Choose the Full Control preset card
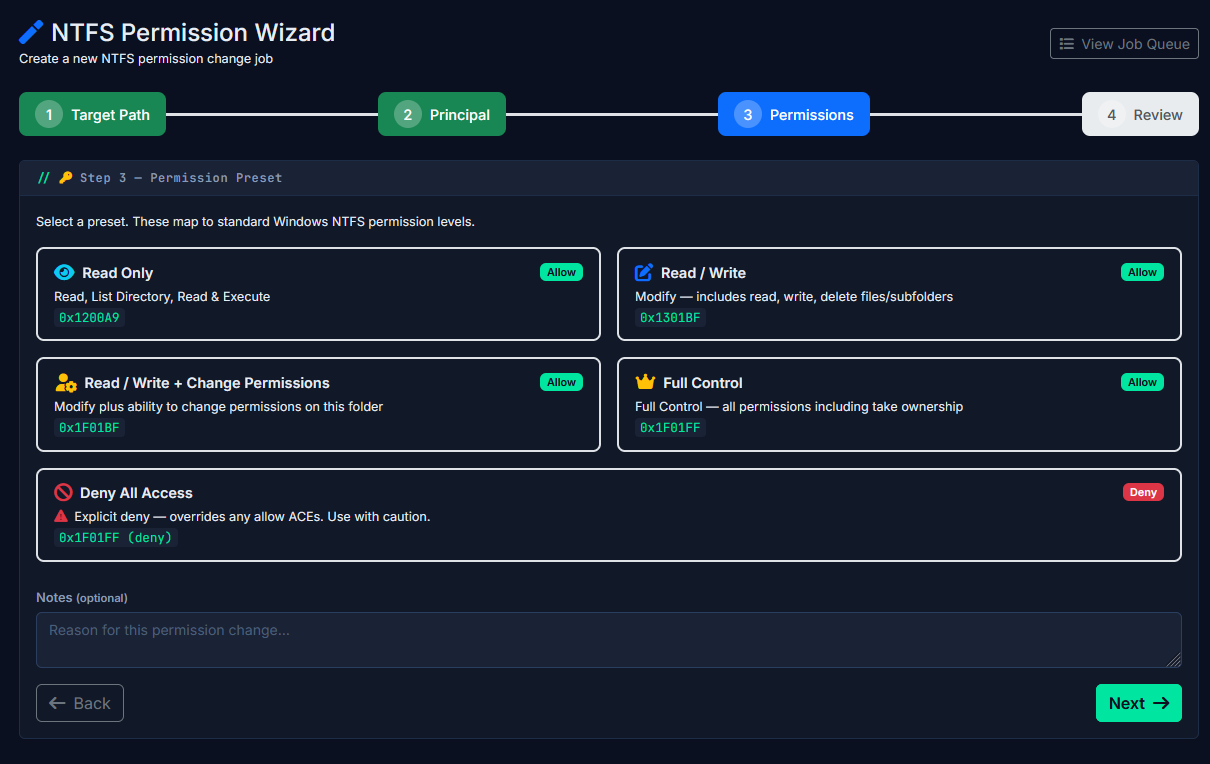Screen dimensions: 1210x764 pos(899,404)
